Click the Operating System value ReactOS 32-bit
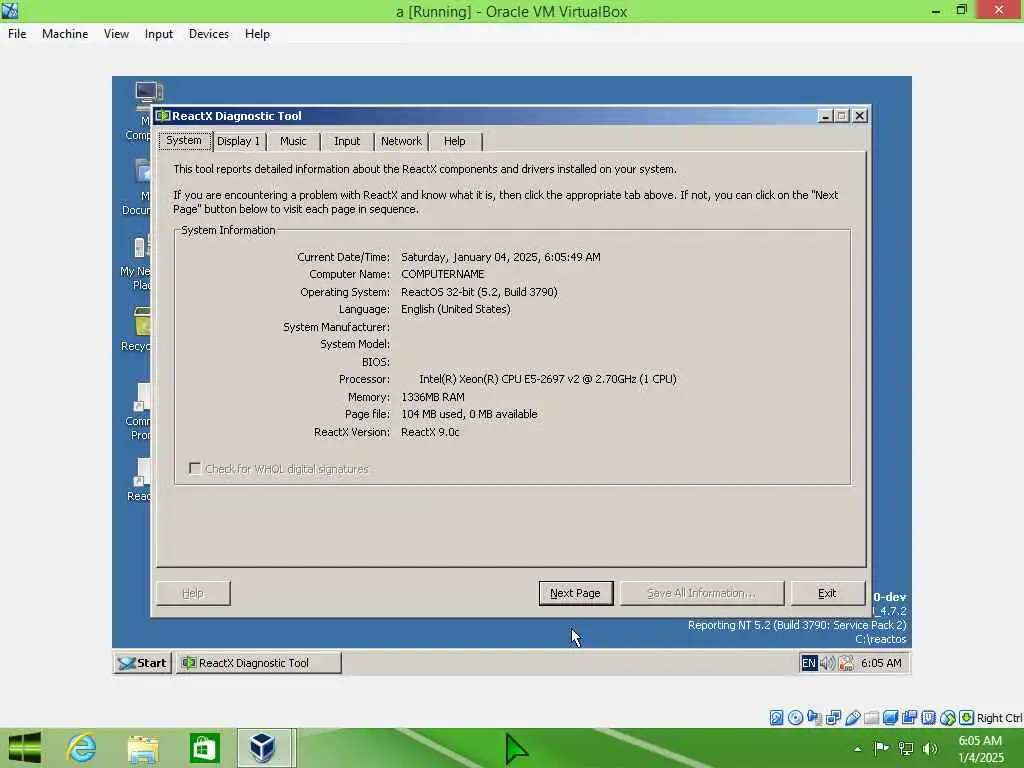 (479, 292)
